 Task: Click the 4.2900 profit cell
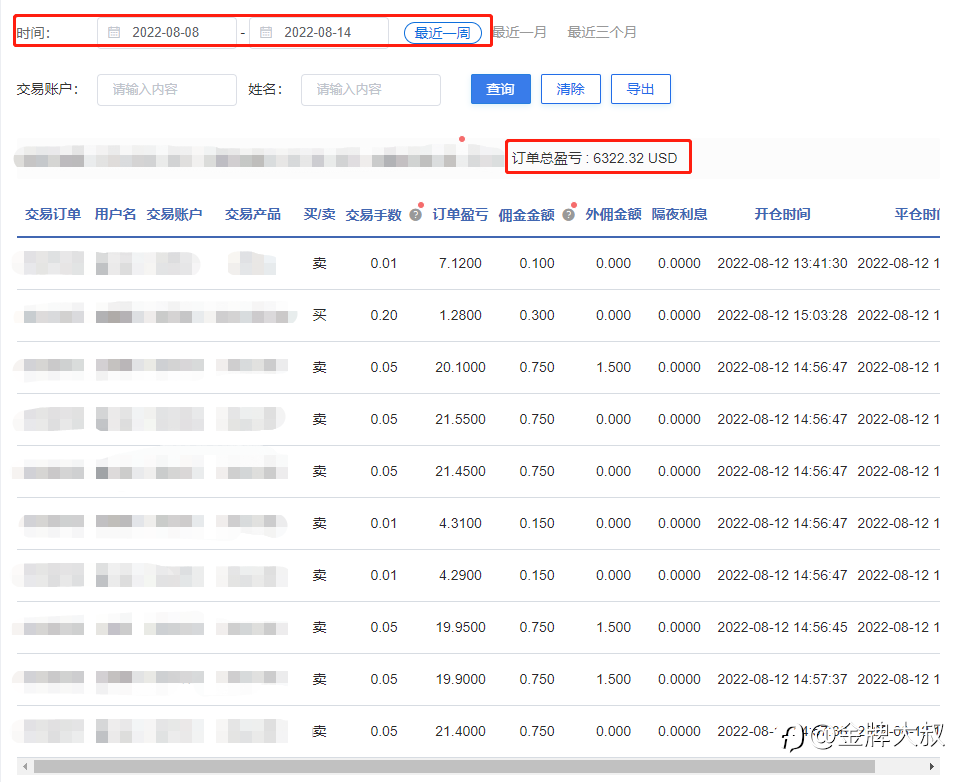460,575
